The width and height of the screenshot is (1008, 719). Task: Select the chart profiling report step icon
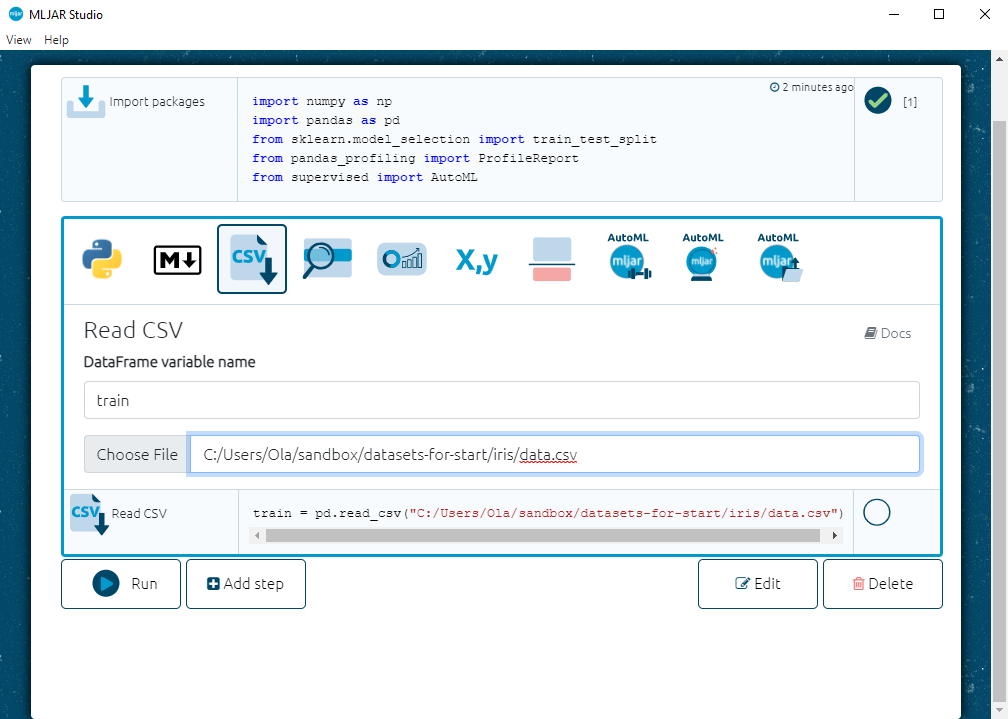click(402, 259)
